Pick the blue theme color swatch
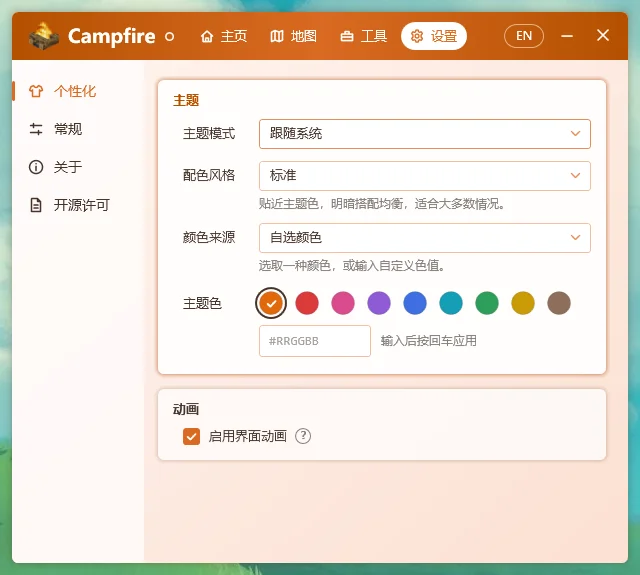Viewport: 640px width, 575px height. 415,303
